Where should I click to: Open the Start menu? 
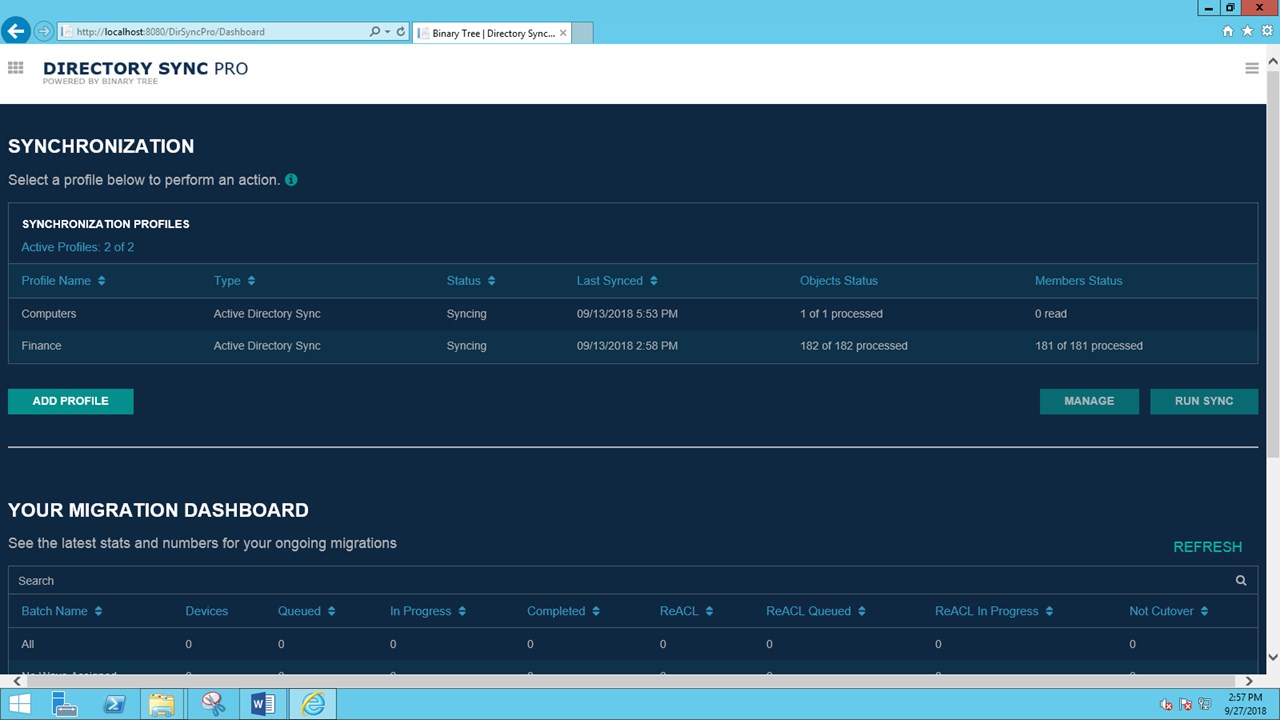19,704
